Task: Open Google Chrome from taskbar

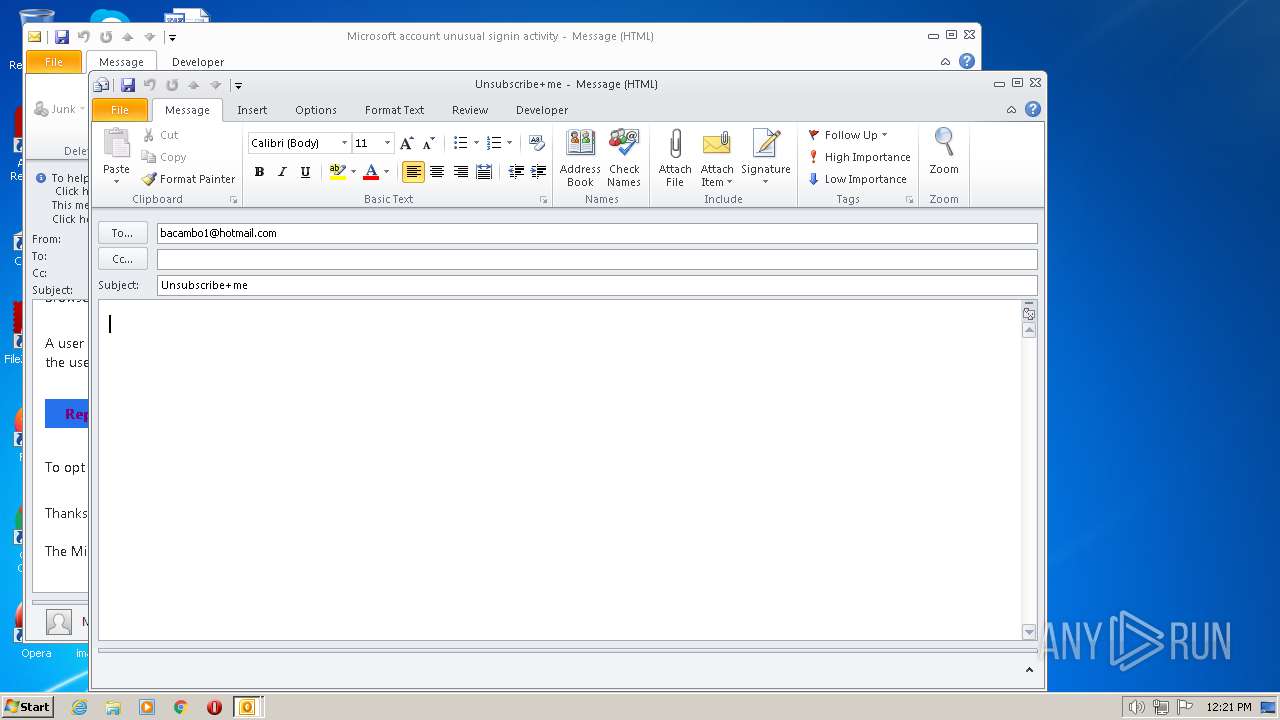Action: (181, 707)
